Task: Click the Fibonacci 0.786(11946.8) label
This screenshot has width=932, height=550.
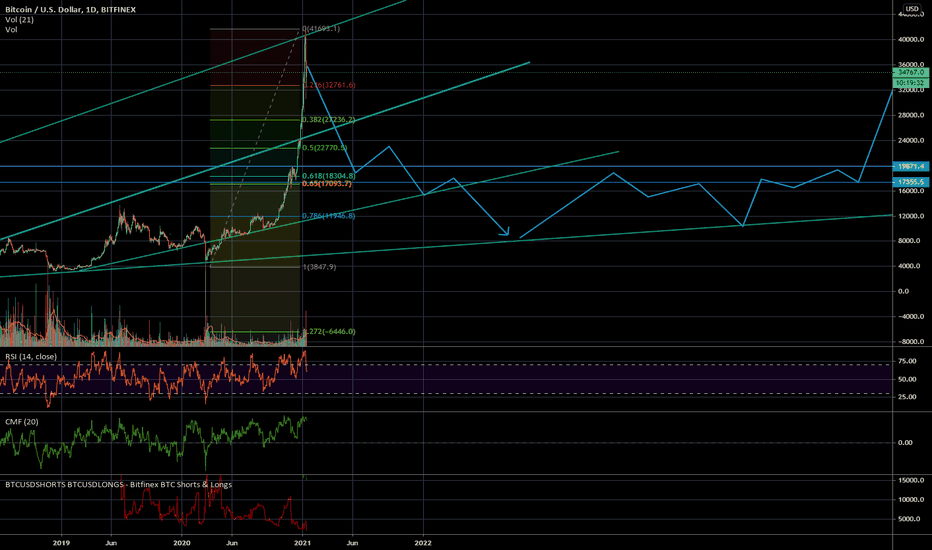Action: [x=329, y=216]
